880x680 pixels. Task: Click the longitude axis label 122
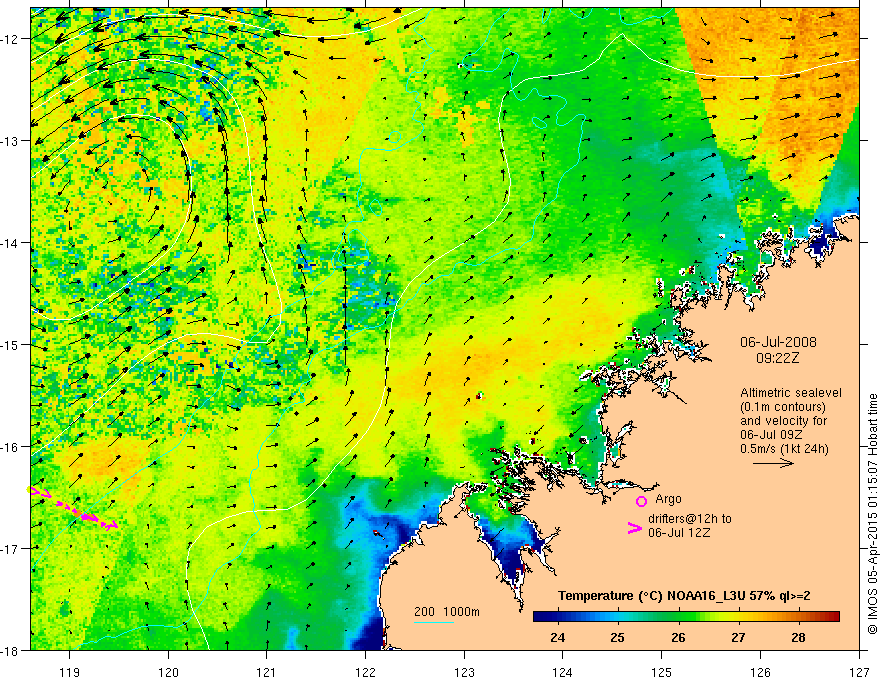pos(365,672)
